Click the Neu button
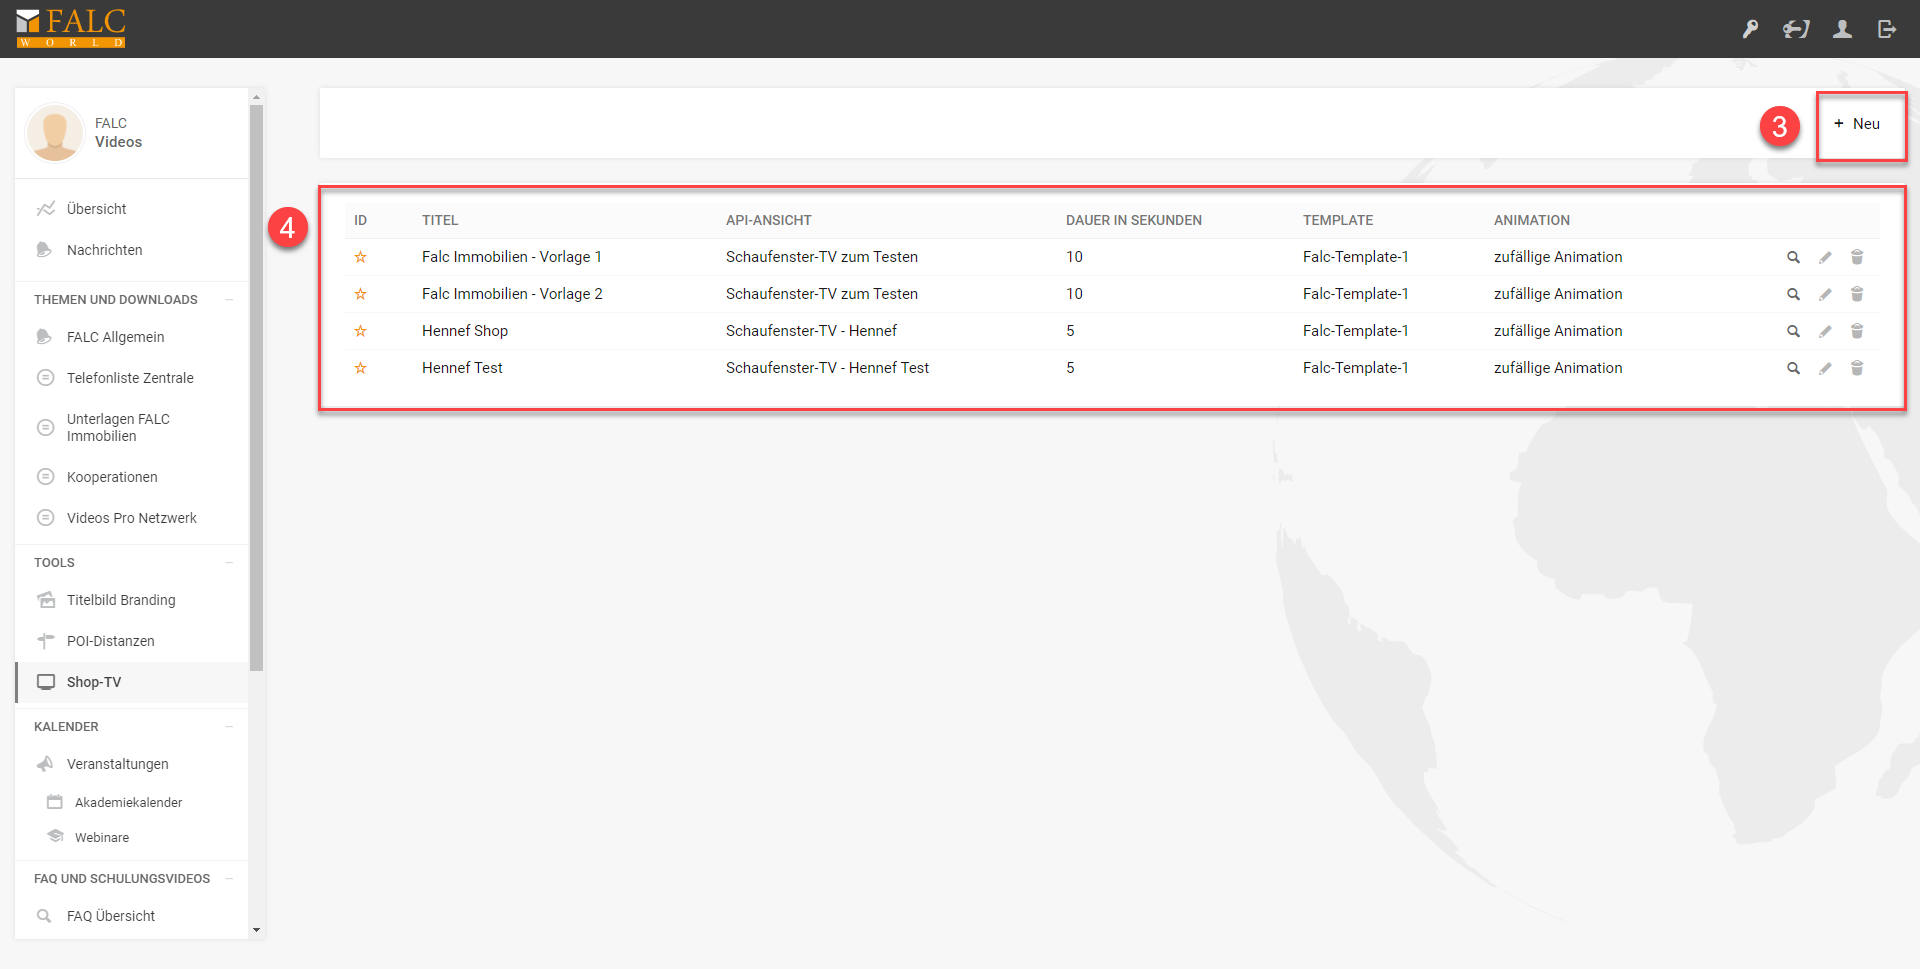The width and height of the screenshot is (1920, 969). click(x=1857, y=124)
